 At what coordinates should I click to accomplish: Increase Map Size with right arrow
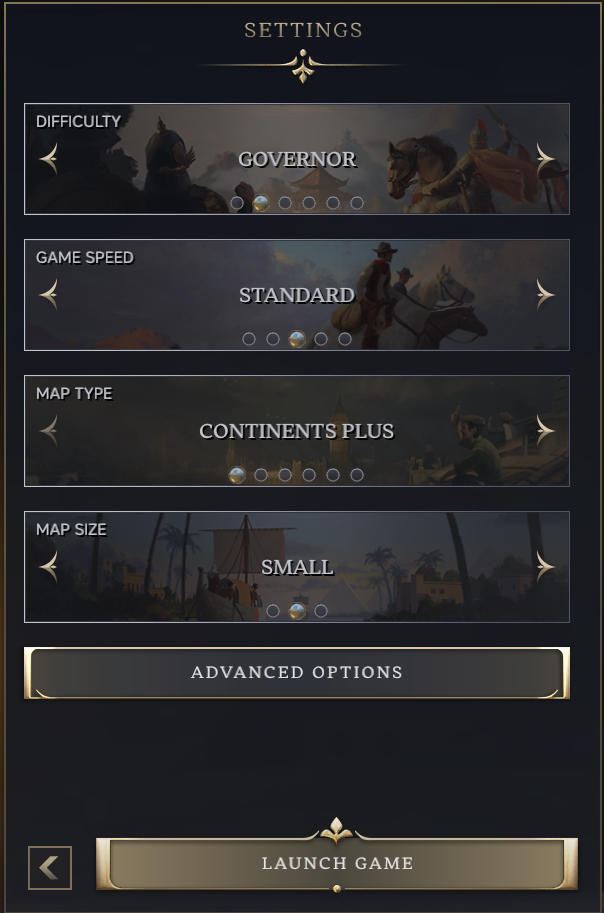pos(545,567)
